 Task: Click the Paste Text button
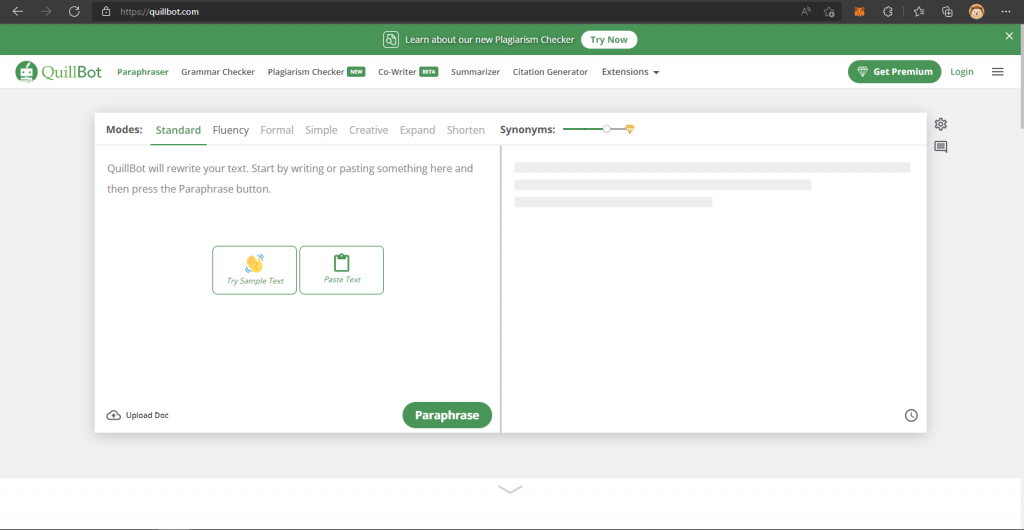[x=342, y=270]
